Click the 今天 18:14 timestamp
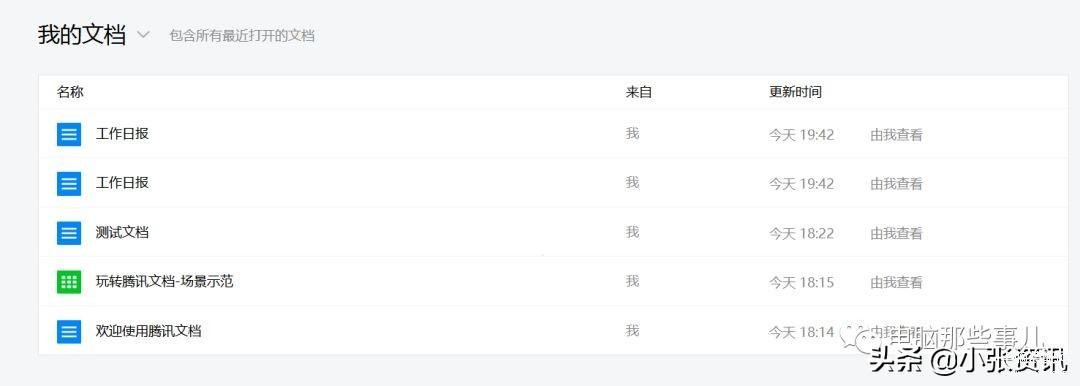 coord(802,332)
